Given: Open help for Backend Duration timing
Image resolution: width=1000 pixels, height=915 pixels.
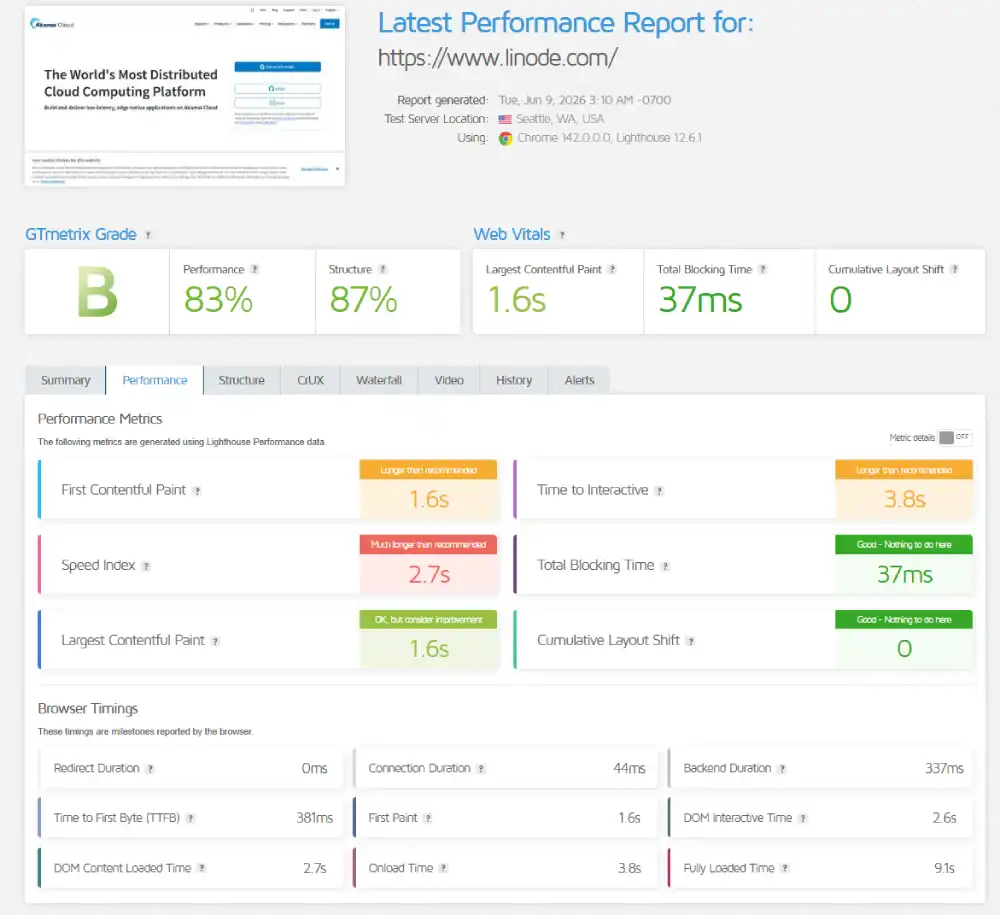Looking at the screenshot, I should click(782, 769).
